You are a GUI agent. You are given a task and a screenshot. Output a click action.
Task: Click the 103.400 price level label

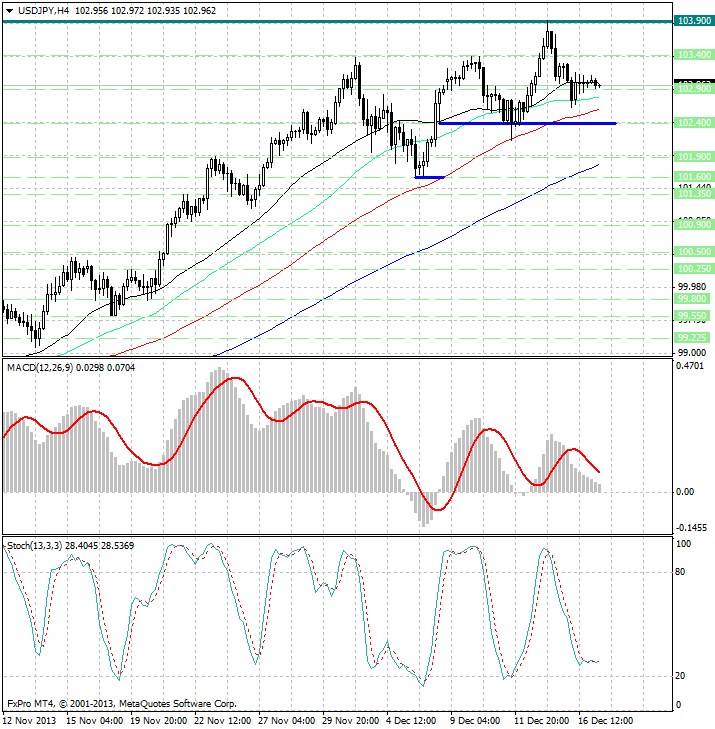(x=694, y=55)
